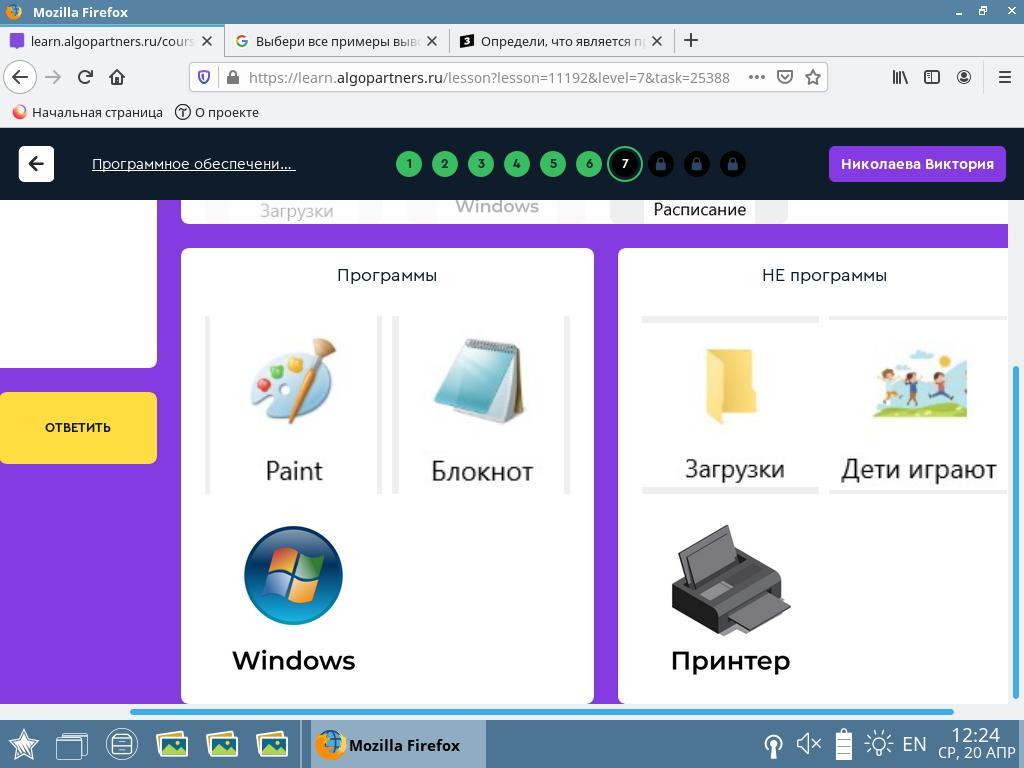Click the page horizontal scrollbar
The width and height of the screenshot is (1024, 768).
coord(542,712)
